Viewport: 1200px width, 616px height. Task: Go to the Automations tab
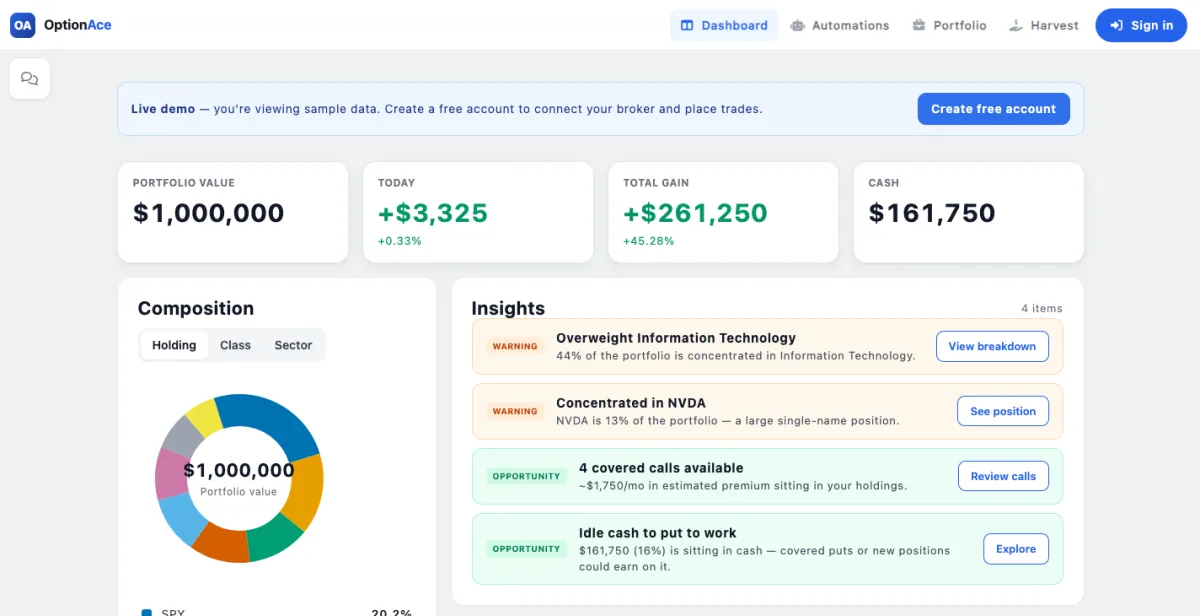point(839,25)
